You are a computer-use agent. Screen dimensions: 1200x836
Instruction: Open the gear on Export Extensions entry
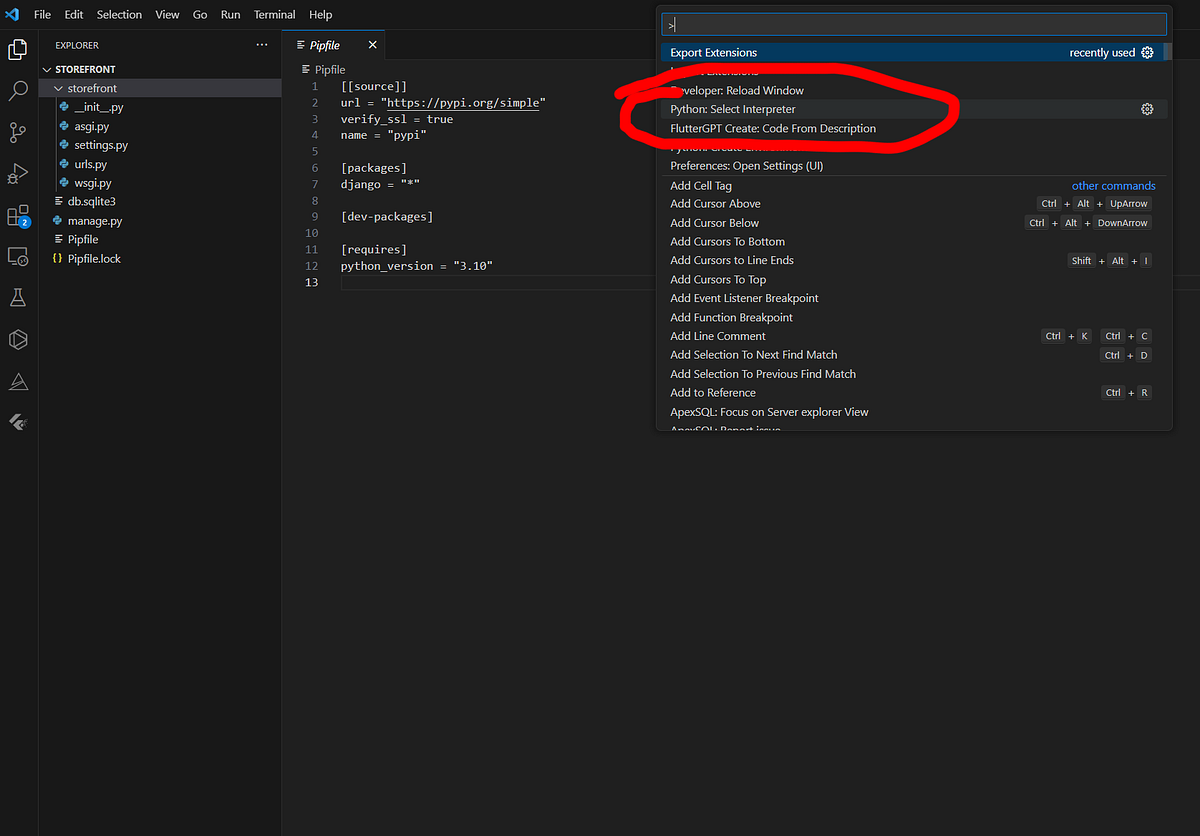[x=1147, y=51]
